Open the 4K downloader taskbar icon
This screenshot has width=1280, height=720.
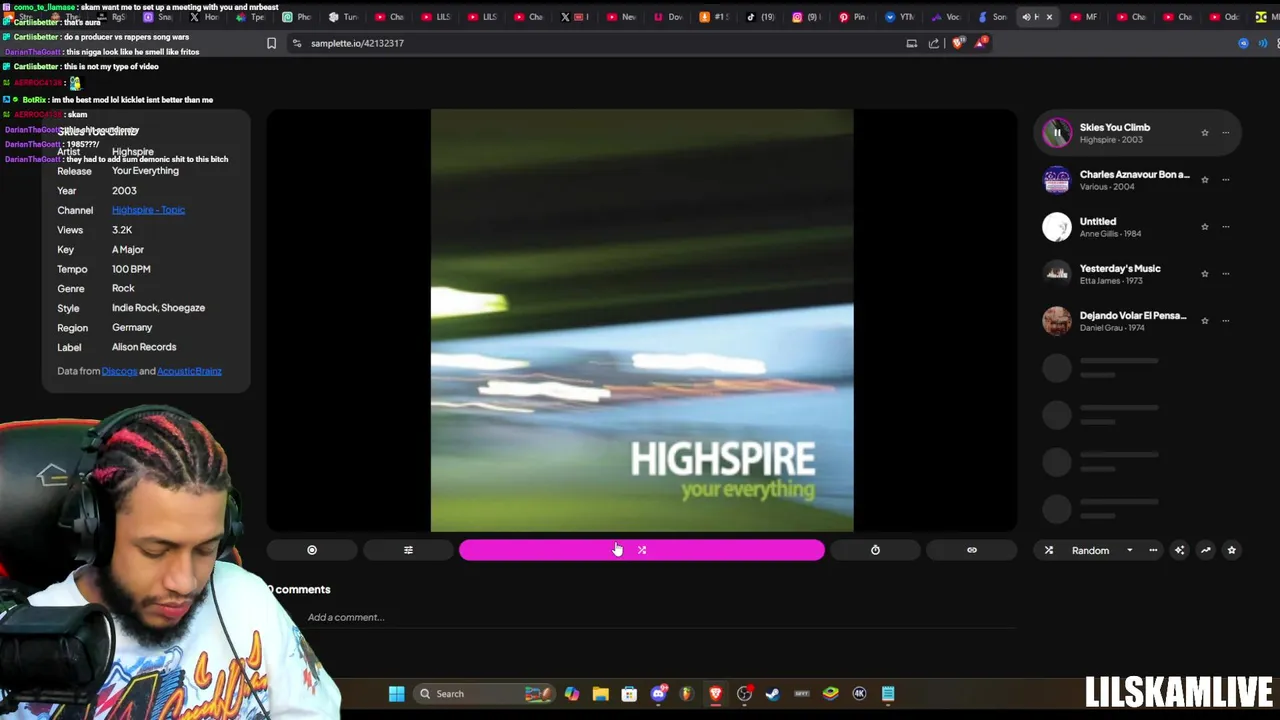[x=859, y=694]
